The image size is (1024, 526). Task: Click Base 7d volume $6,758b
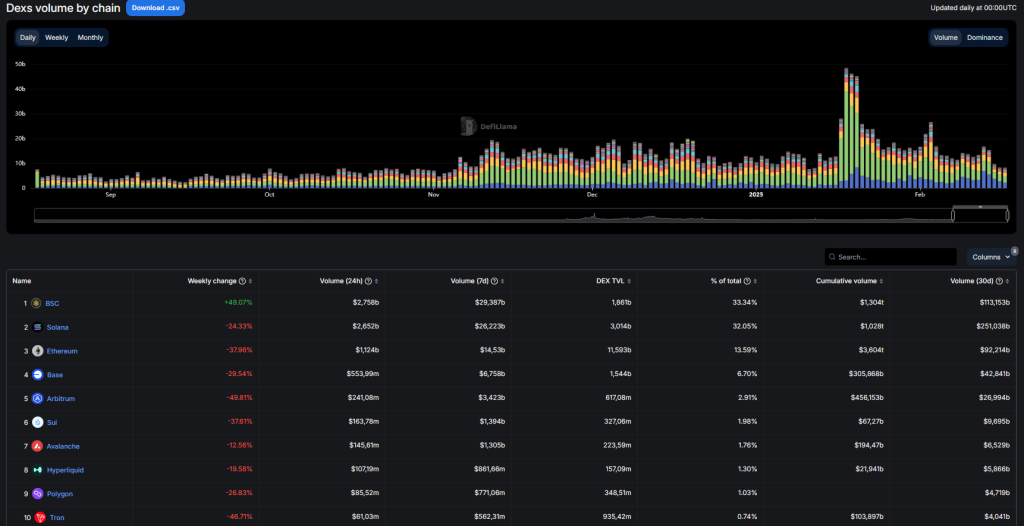tap(490, 375)
